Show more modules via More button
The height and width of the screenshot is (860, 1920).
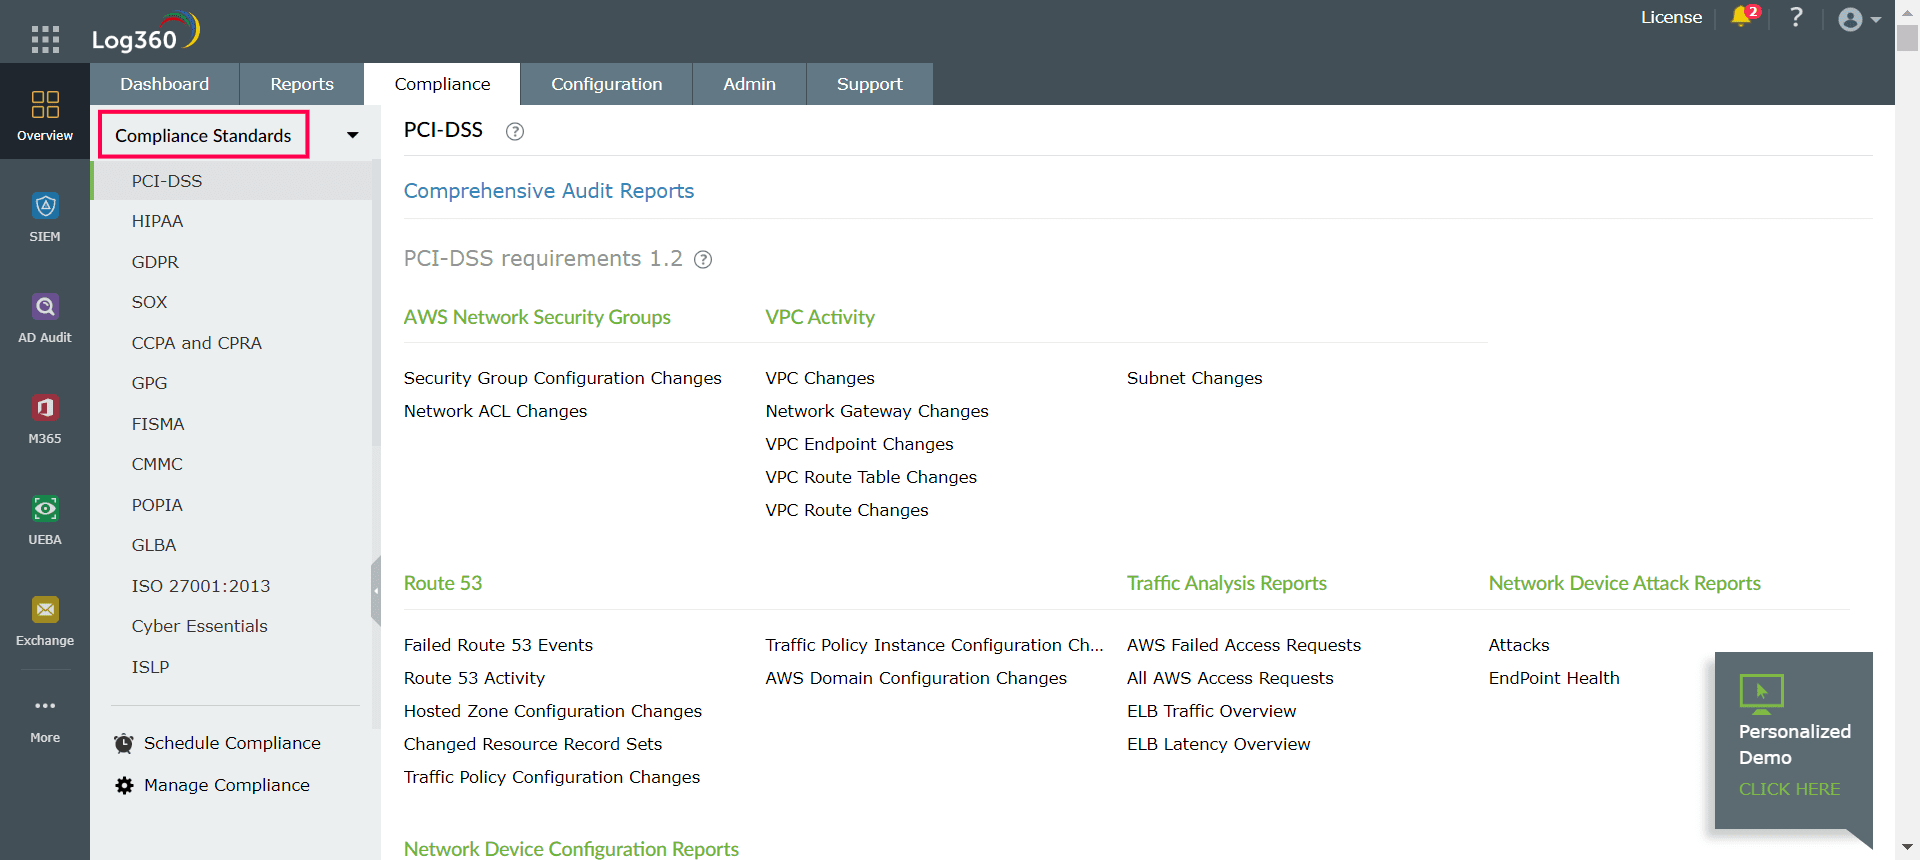pyautogui.click(x=45, y=719)
